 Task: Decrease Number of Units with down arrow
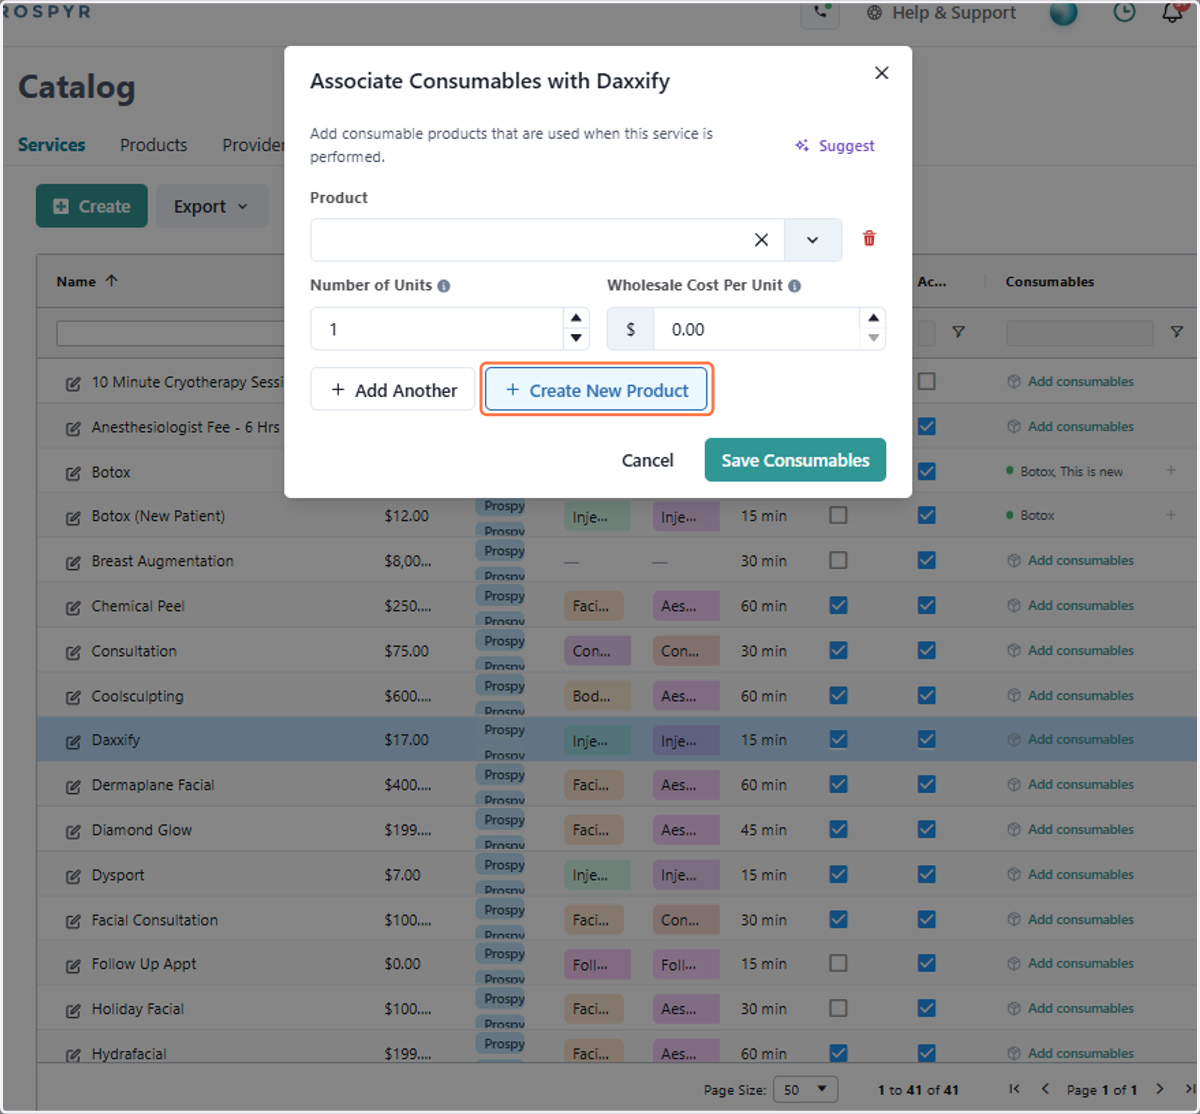point(576,338)
